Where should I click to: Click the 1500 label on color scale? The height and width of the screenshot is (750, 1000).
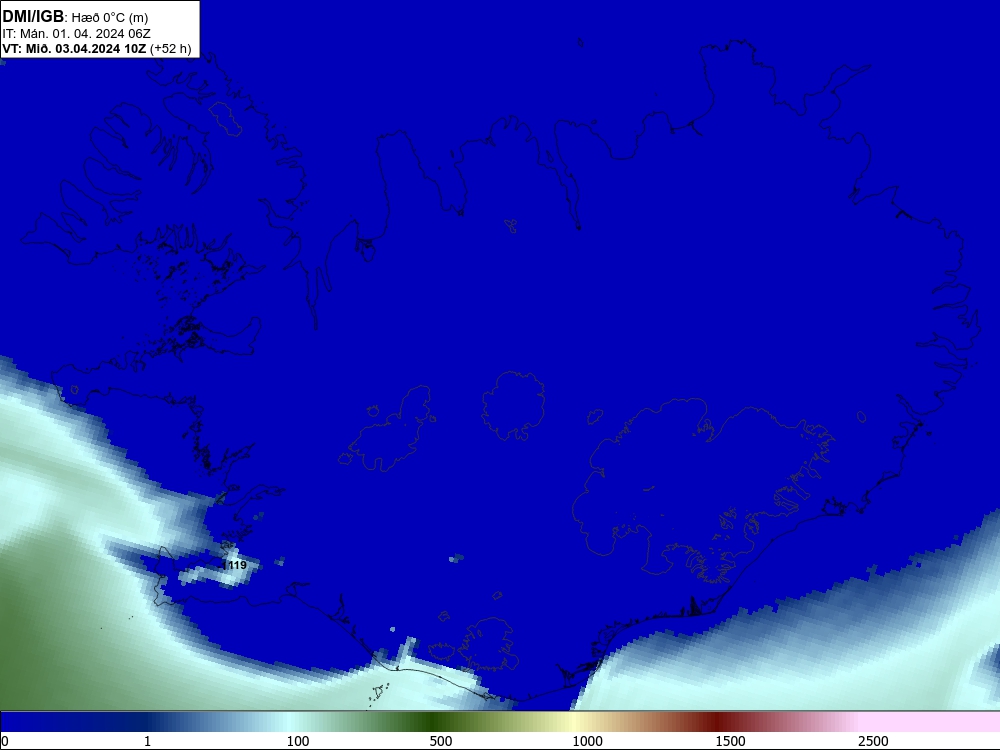(730, 741)
